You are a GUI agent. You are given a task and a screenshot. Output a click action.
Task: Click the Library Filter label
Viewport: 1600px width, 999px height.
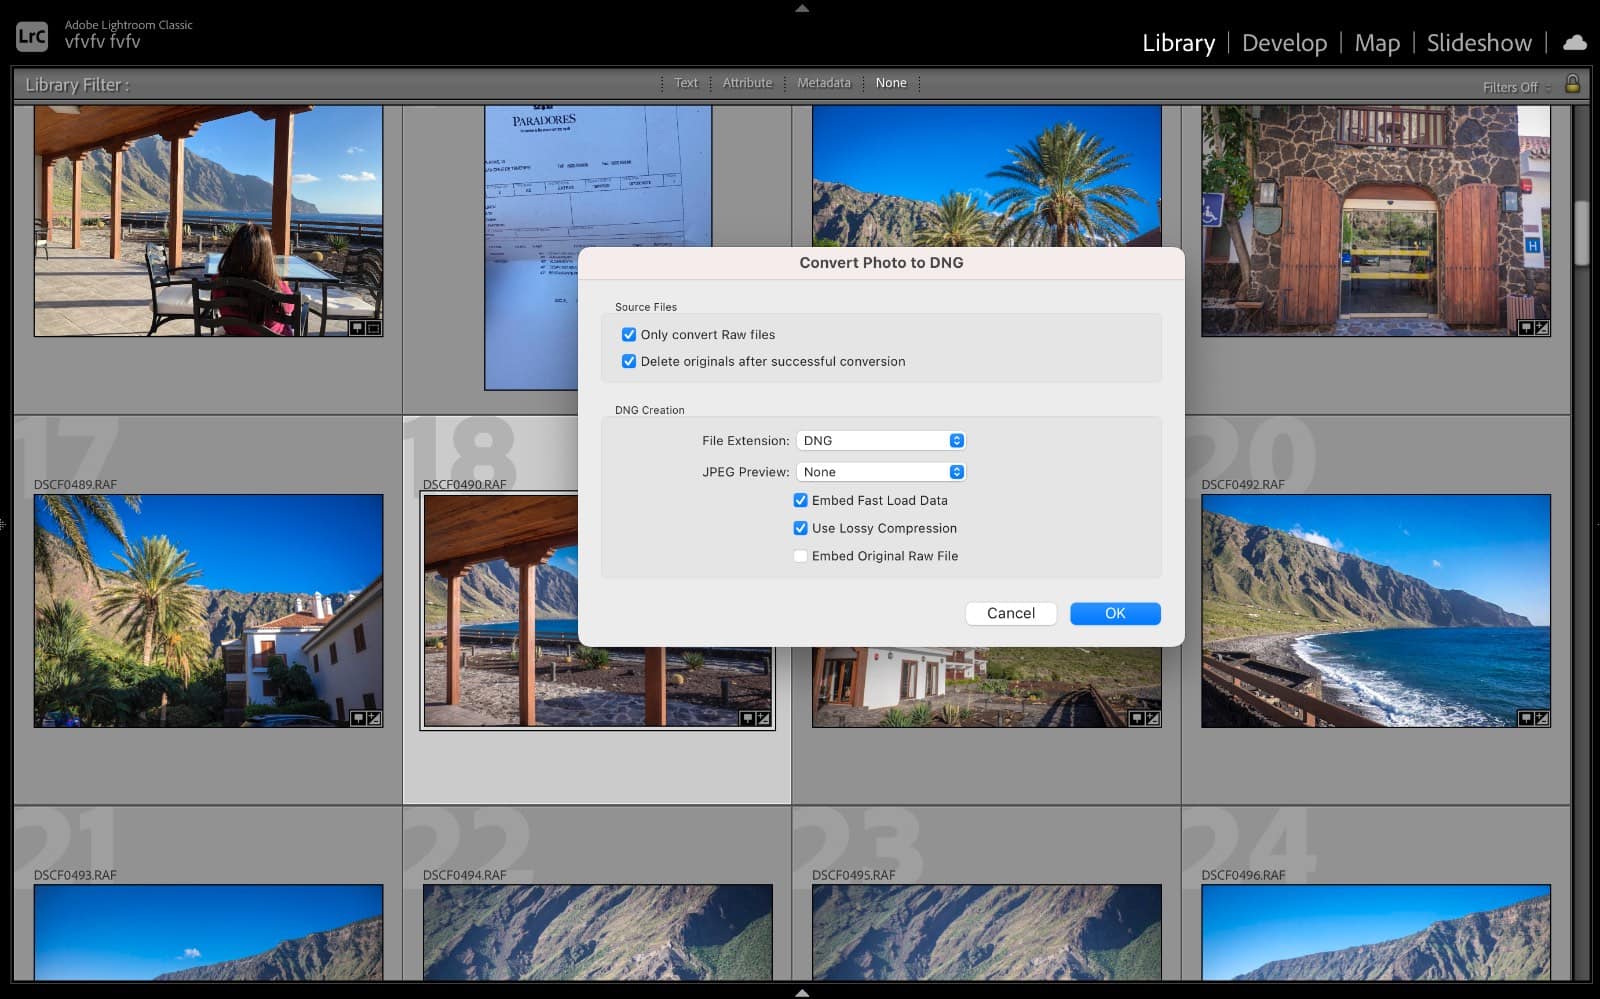[77, 85]
